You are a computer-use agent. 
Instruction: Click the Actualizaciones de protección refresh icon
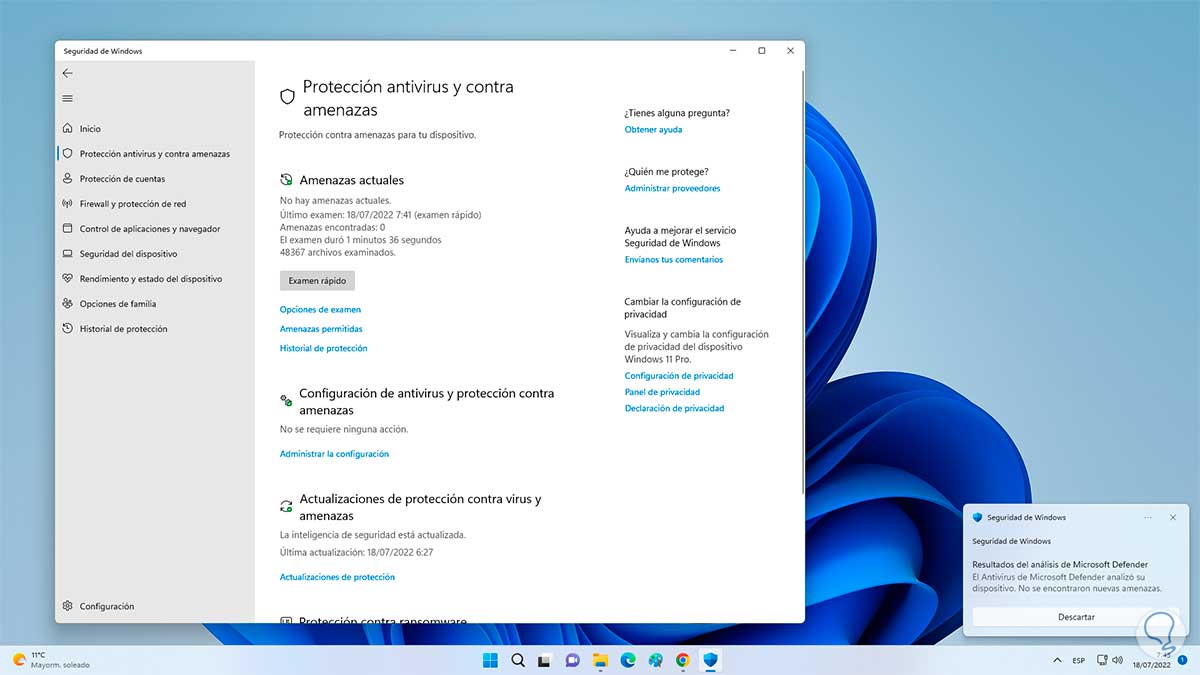pyautogui.click(x=286, y=506)
